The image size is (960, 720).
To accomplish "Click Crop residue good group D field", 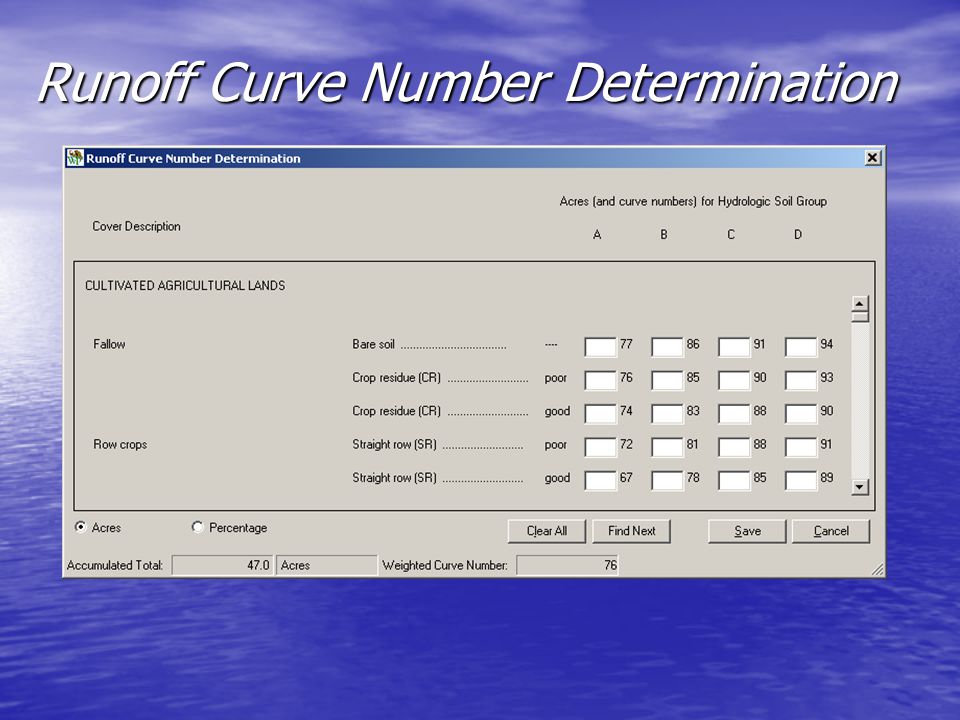I will click(801, 413).
